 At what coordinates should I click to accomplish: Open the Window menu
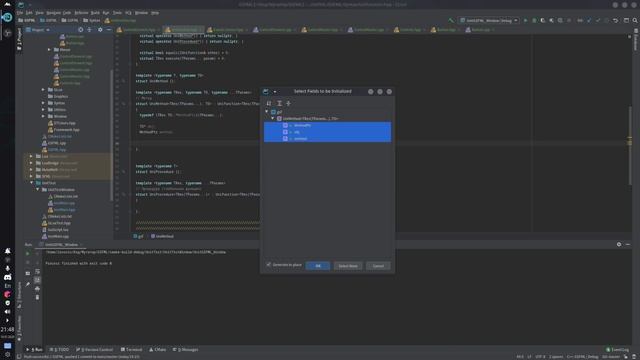pos(141,13)
